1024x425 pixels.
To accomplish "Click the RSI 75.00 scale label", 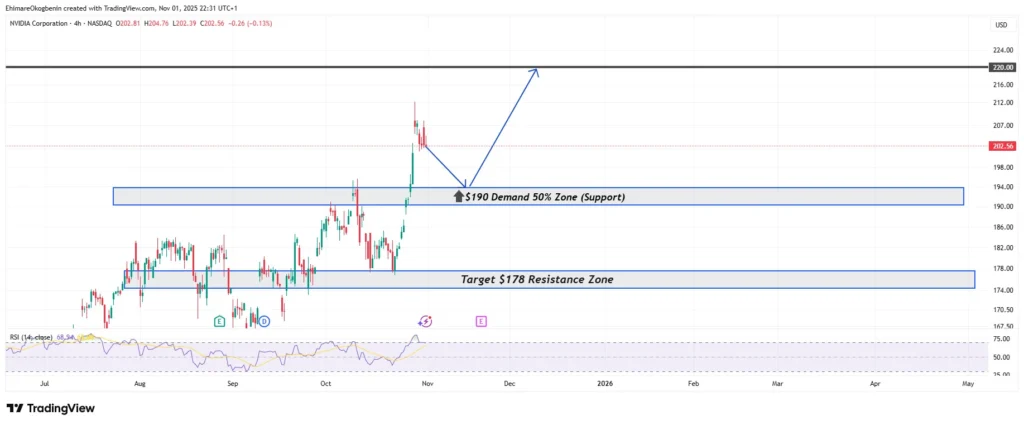I will pos(1001,339).
